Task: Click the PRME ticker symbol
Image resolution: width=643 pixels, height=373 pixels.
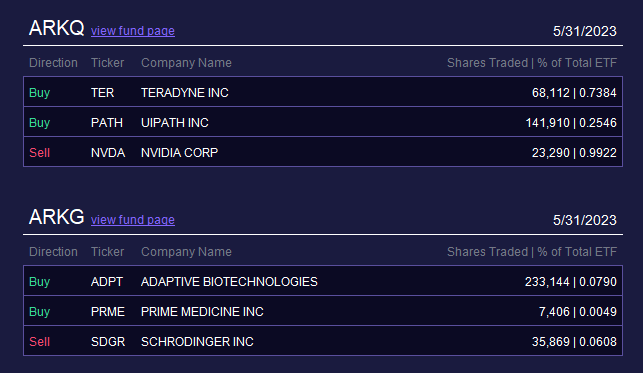Action: click(x=108, y=312)
